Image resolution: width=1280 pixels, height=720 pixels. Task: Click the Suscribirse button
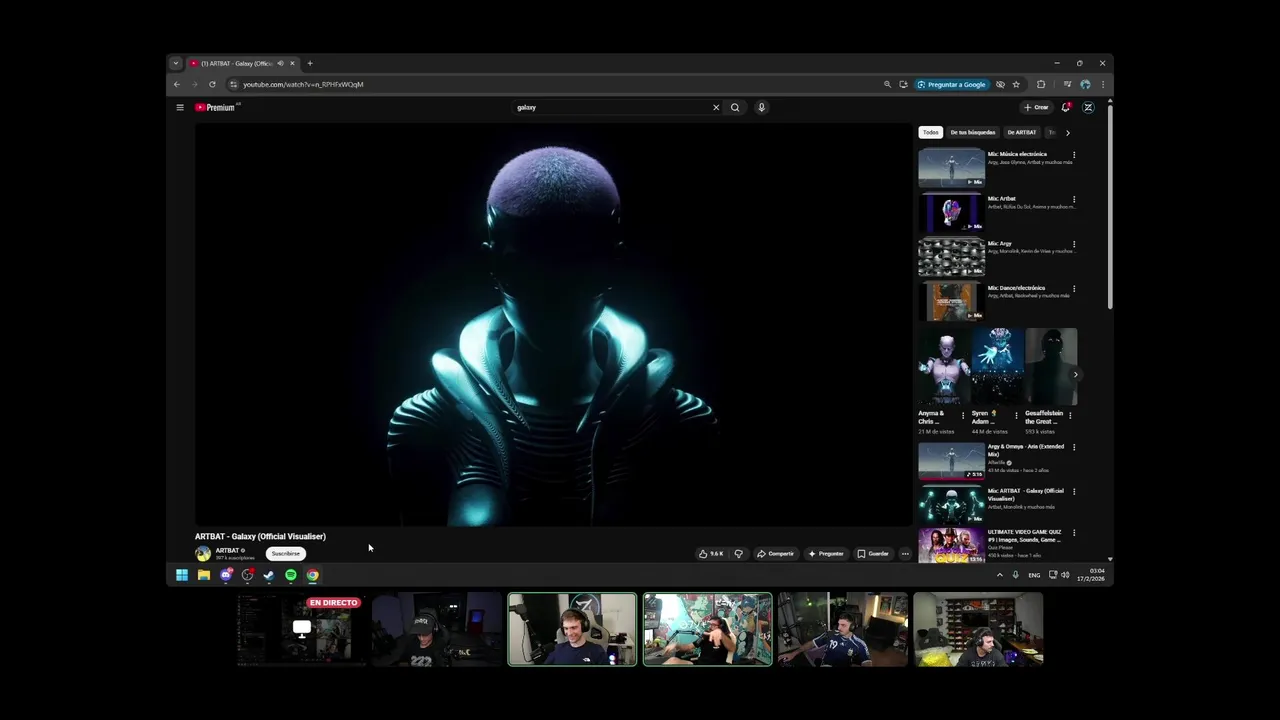[286, 553]
